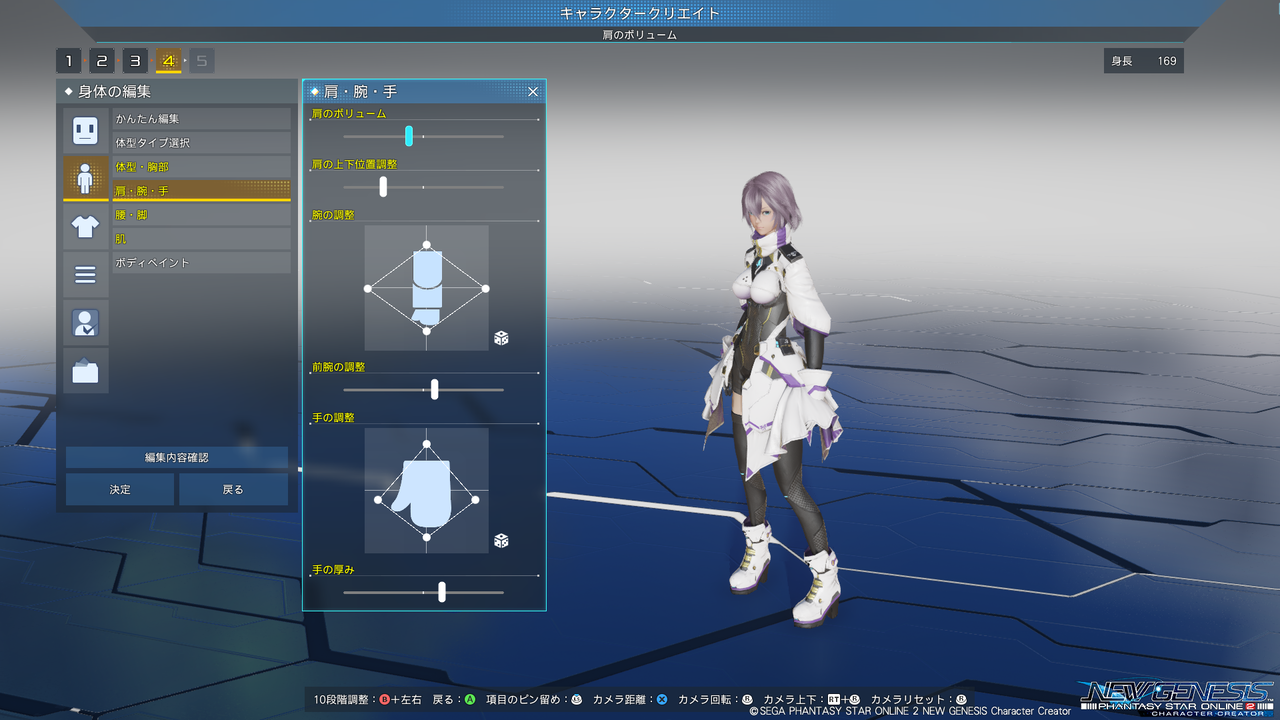This screenshot has height=720, width=1280.
Task: Click the 項目のピン留め hint in bottom bar
Action: pos(534,699)
